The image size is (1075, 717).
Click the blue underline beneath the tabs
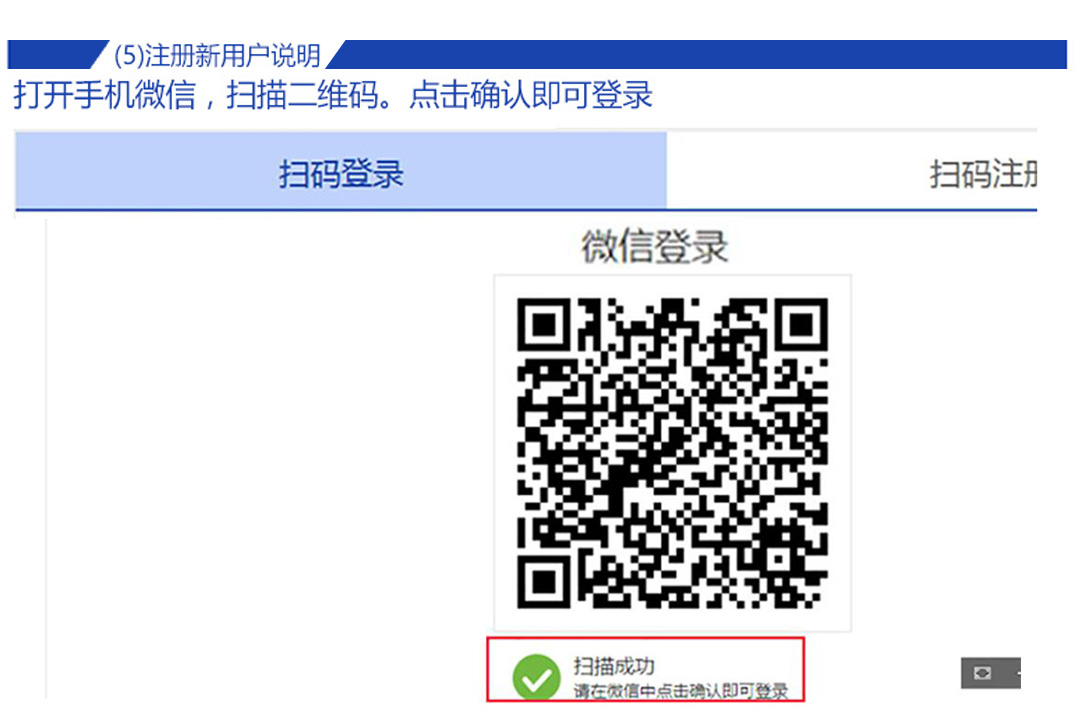526,210
